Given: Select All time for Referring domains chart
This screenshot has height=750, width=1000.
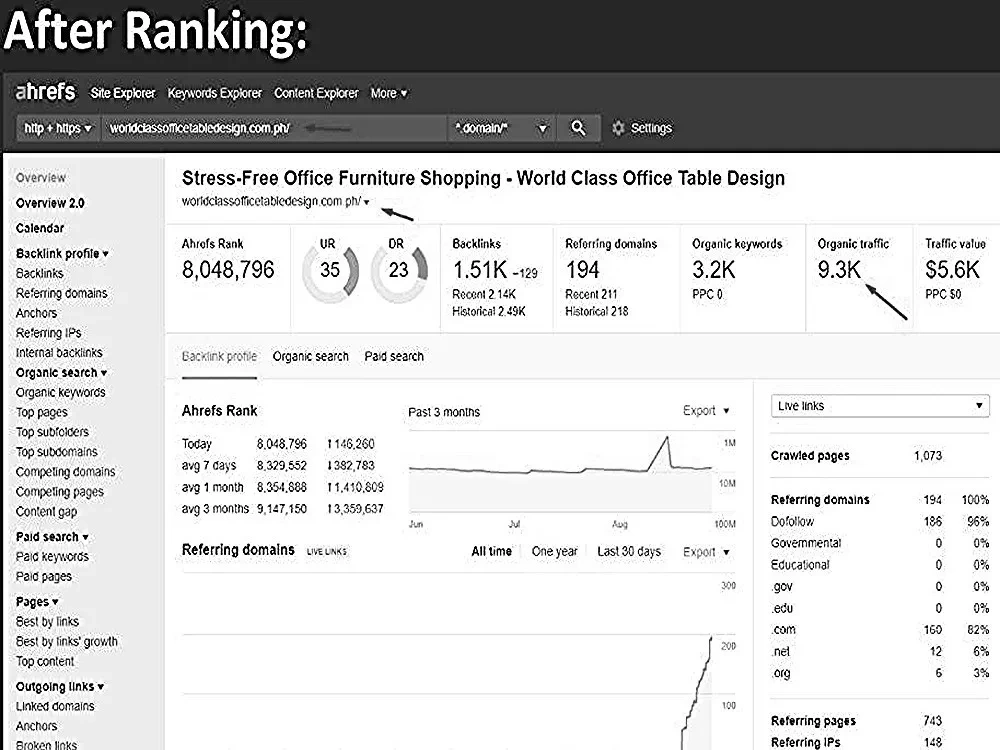Looking at the screenshot, I should [x=491, y=552].
